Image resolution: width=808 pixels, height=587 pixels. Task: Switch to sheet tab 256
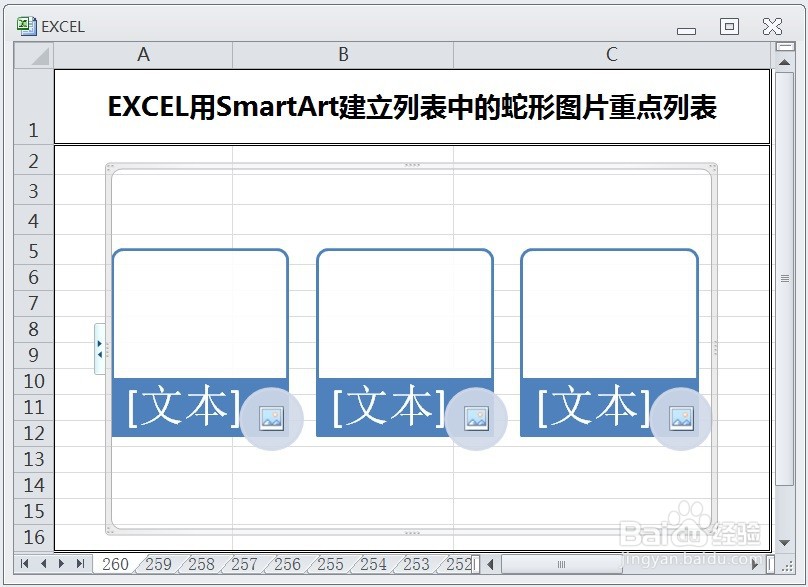point(287,564)
